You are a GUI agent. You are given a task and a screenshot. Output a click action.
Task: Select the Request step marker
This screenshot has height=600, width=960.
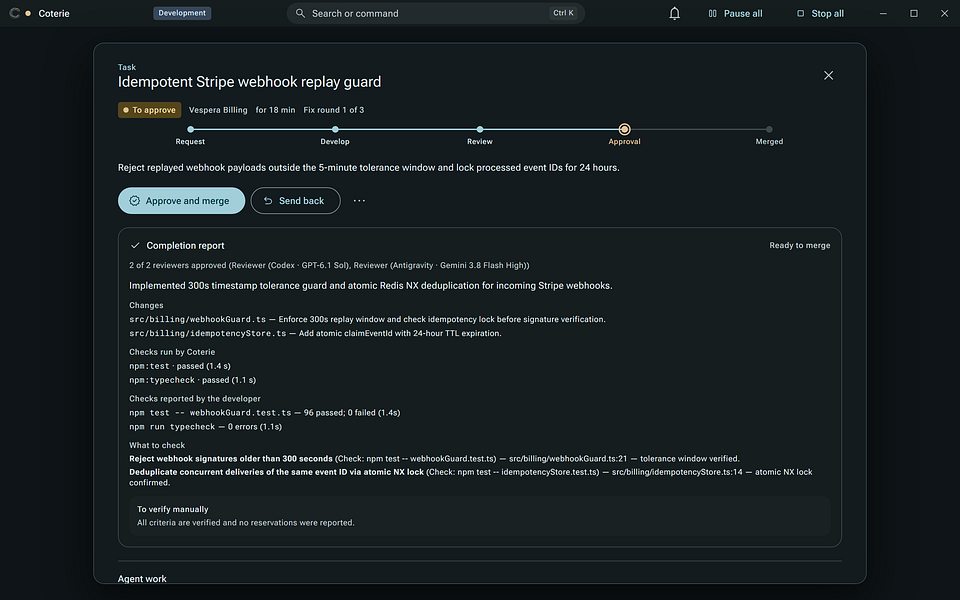point(190,129)
